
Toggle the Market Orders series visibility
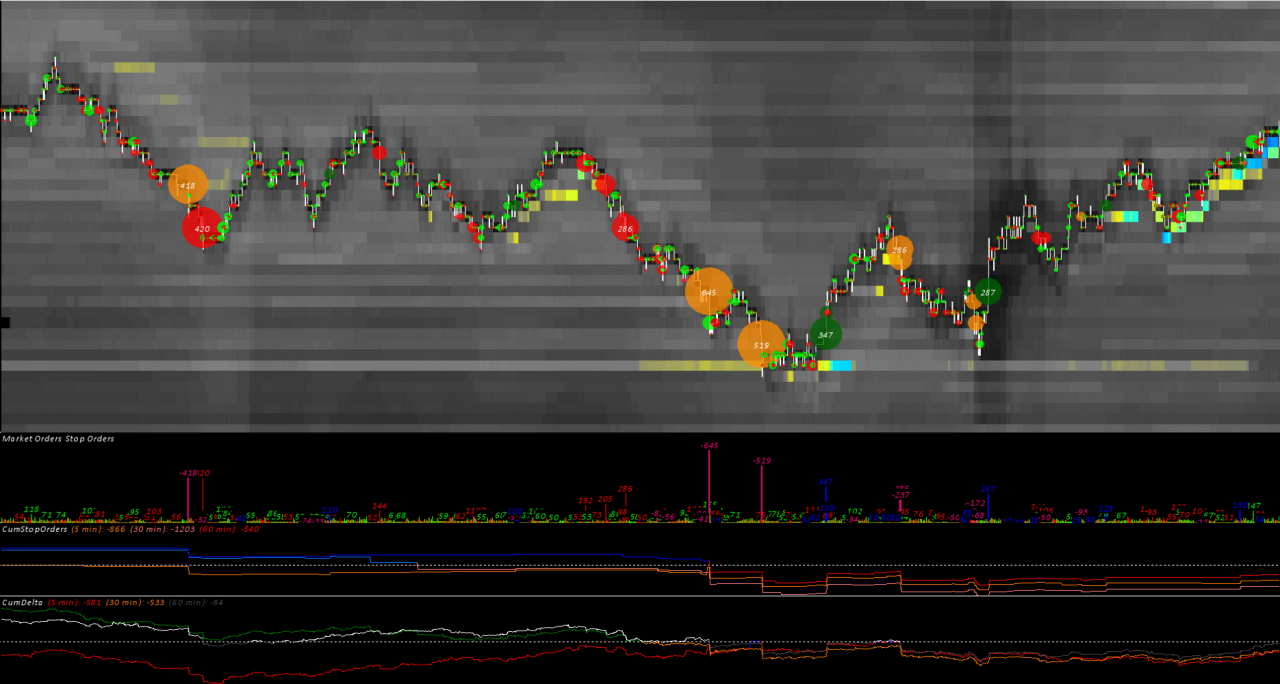31,439
